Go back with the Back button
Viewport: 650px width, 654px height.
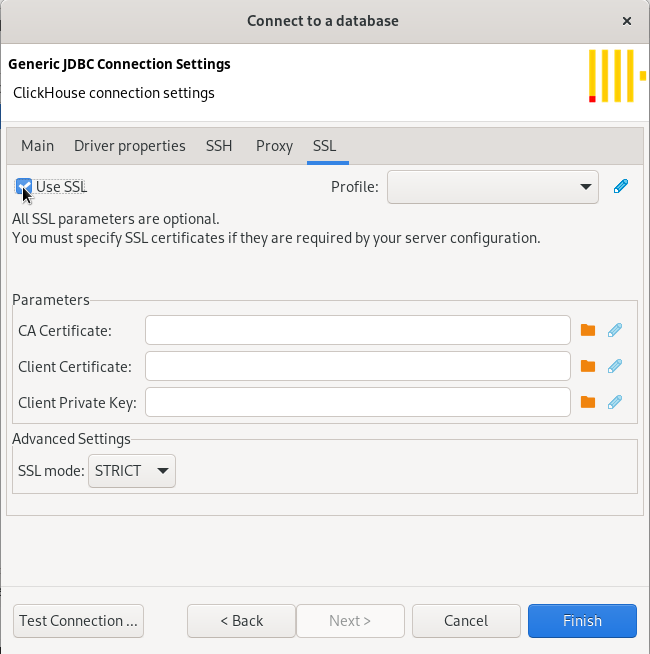click(241, 621)
